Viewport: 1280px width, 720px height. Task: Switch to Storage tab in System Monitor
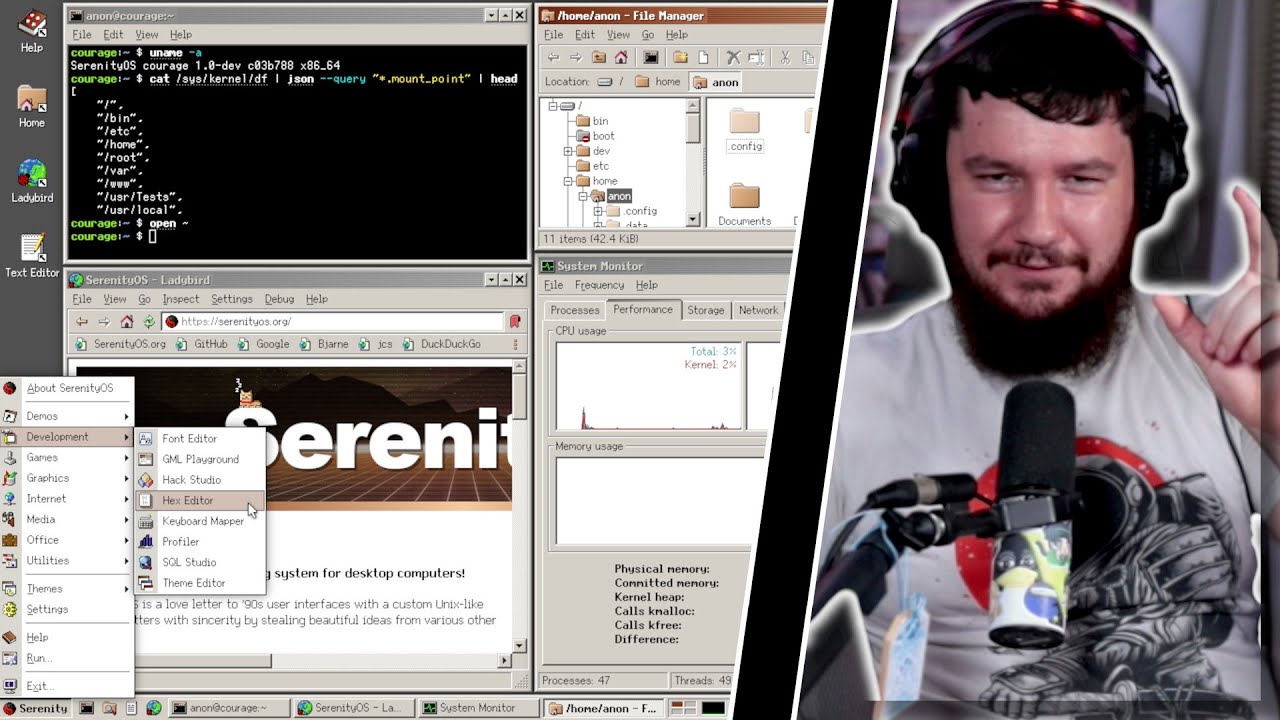point(705,311)
